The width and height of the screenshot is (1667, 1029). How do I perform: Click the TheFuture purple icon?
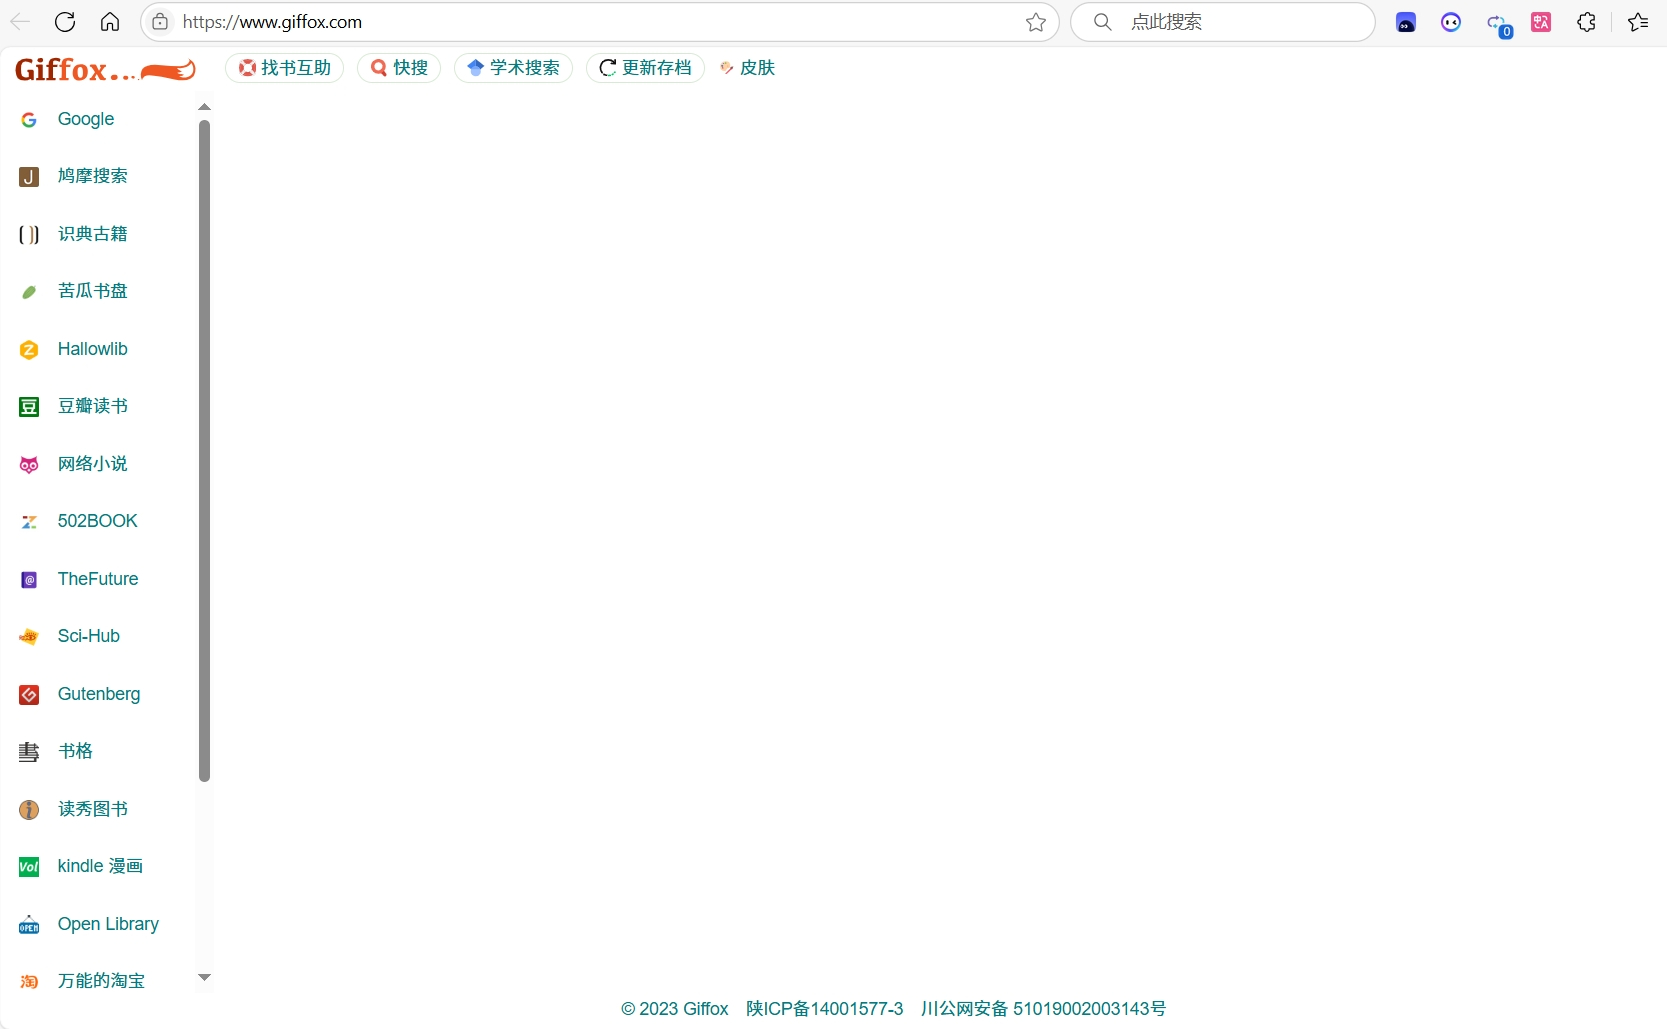(x=29, y=580)
